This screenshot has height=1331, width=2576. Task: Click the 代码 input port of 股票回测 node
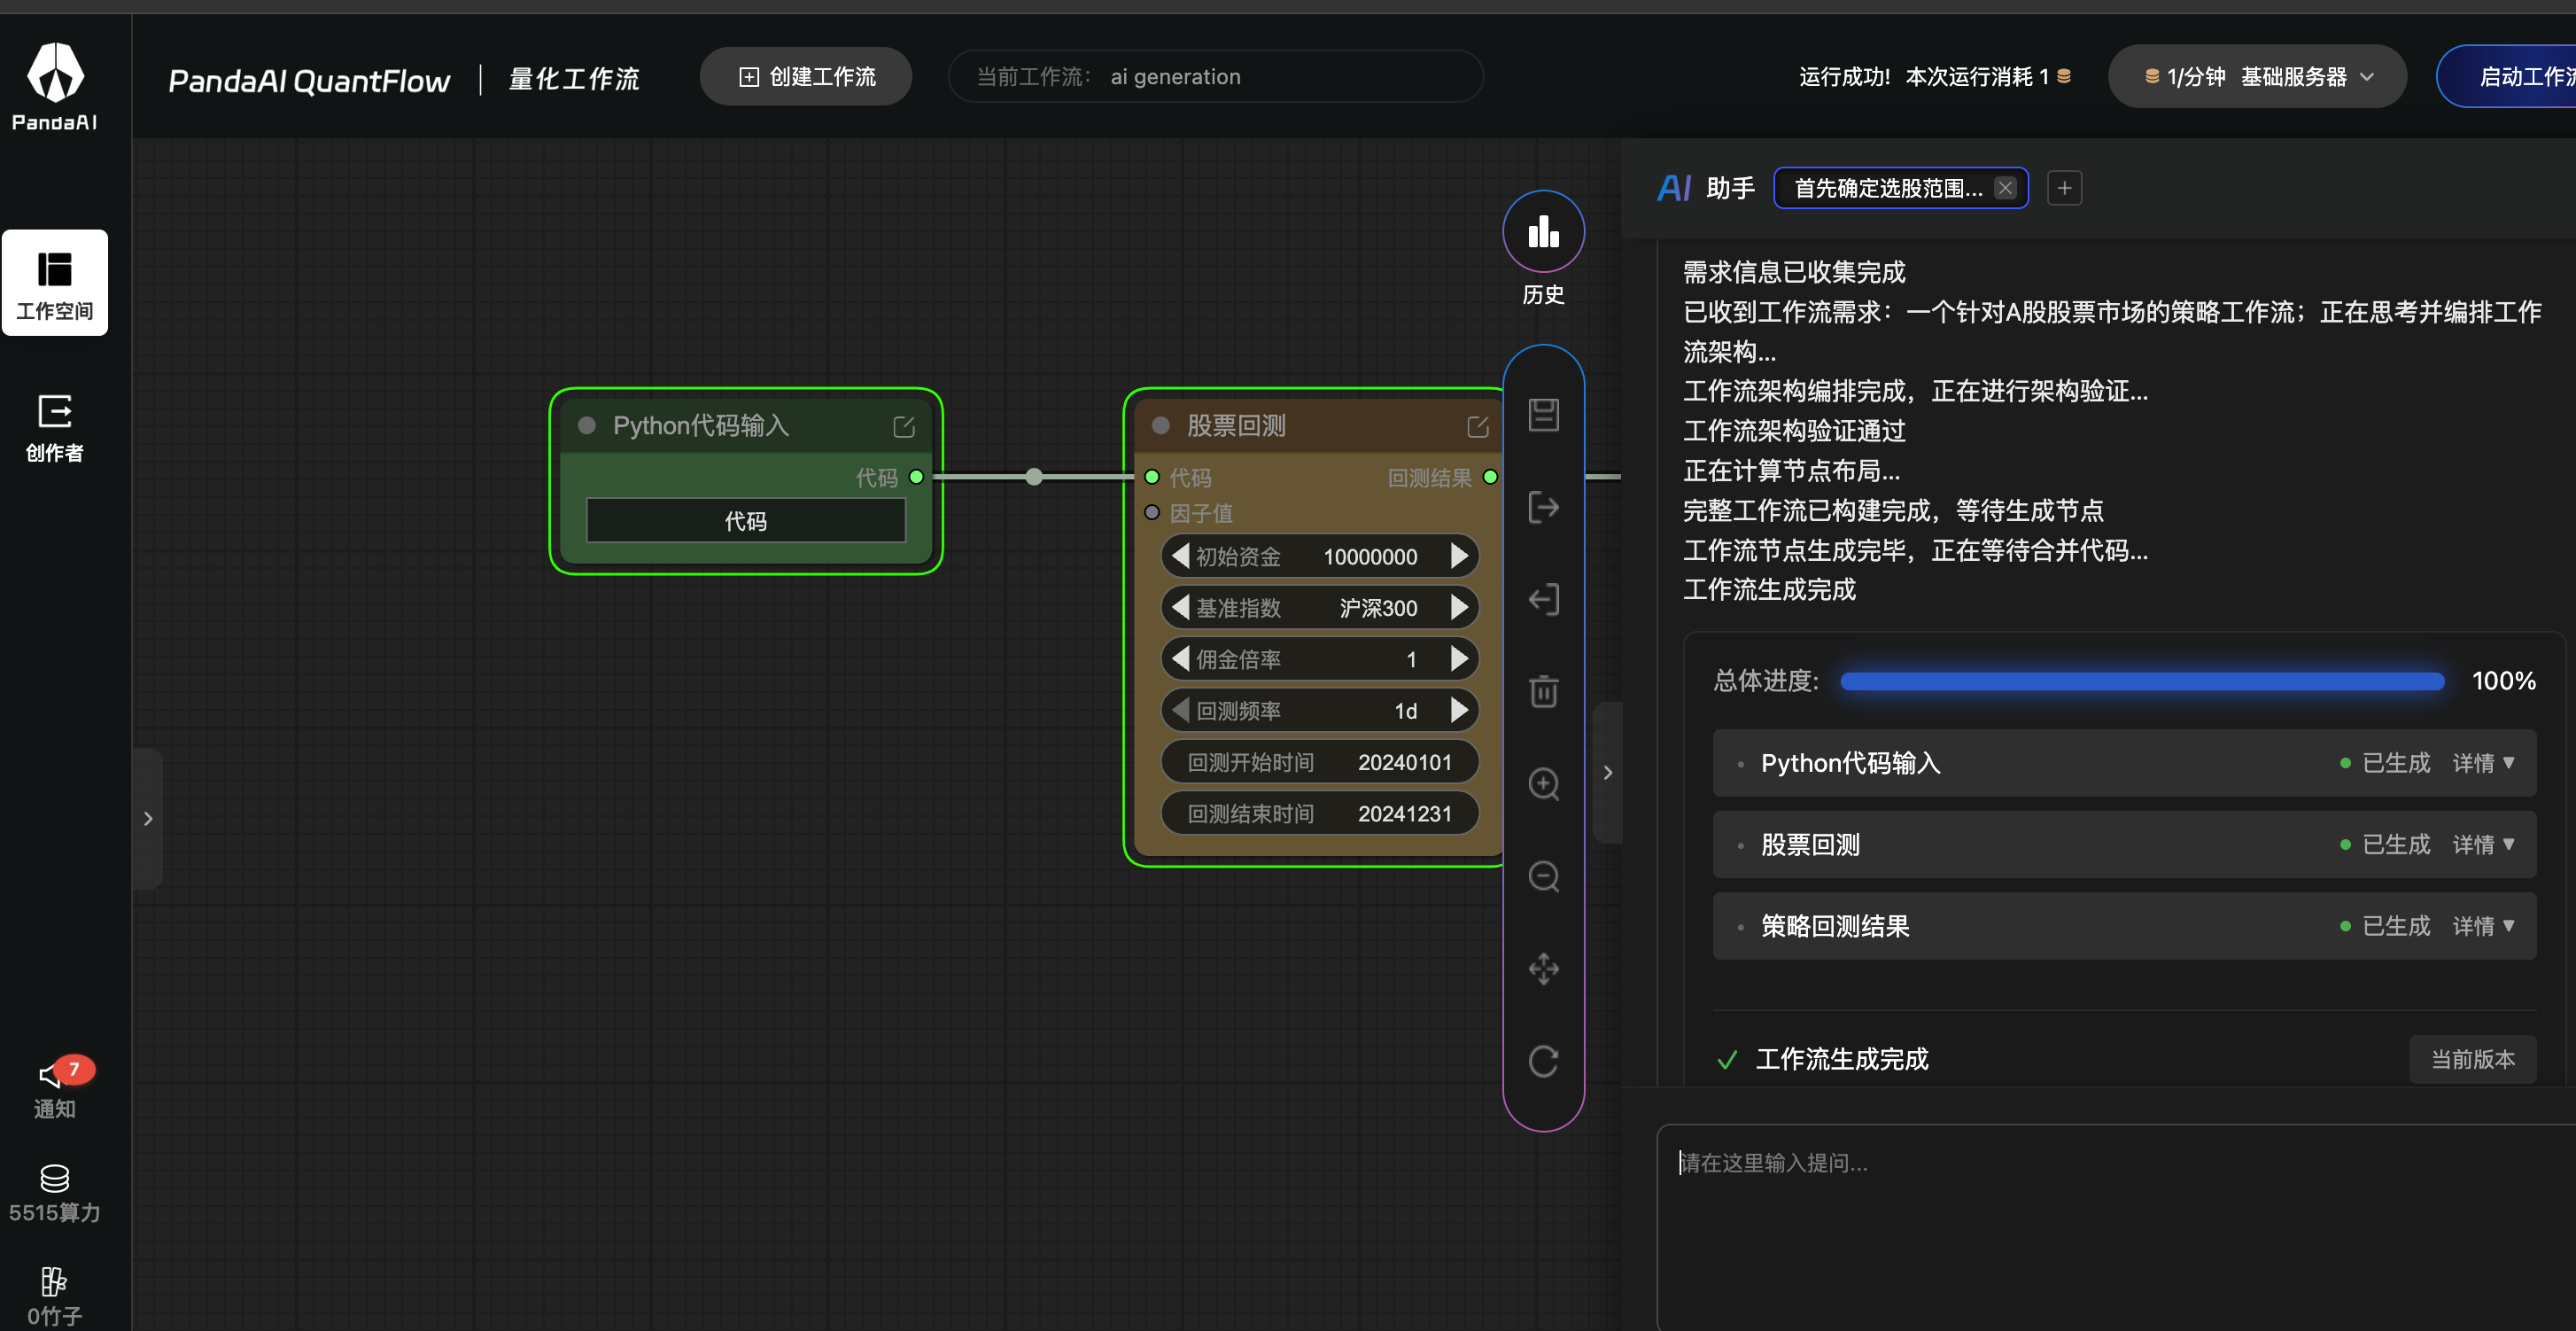pos(1152,477)
